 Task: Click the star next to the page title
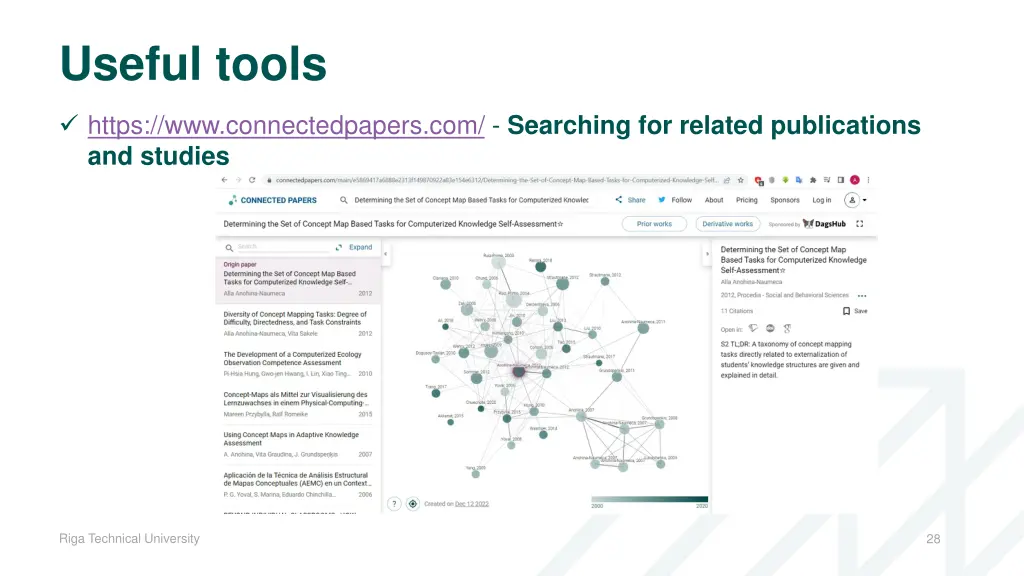coord(560,224)
